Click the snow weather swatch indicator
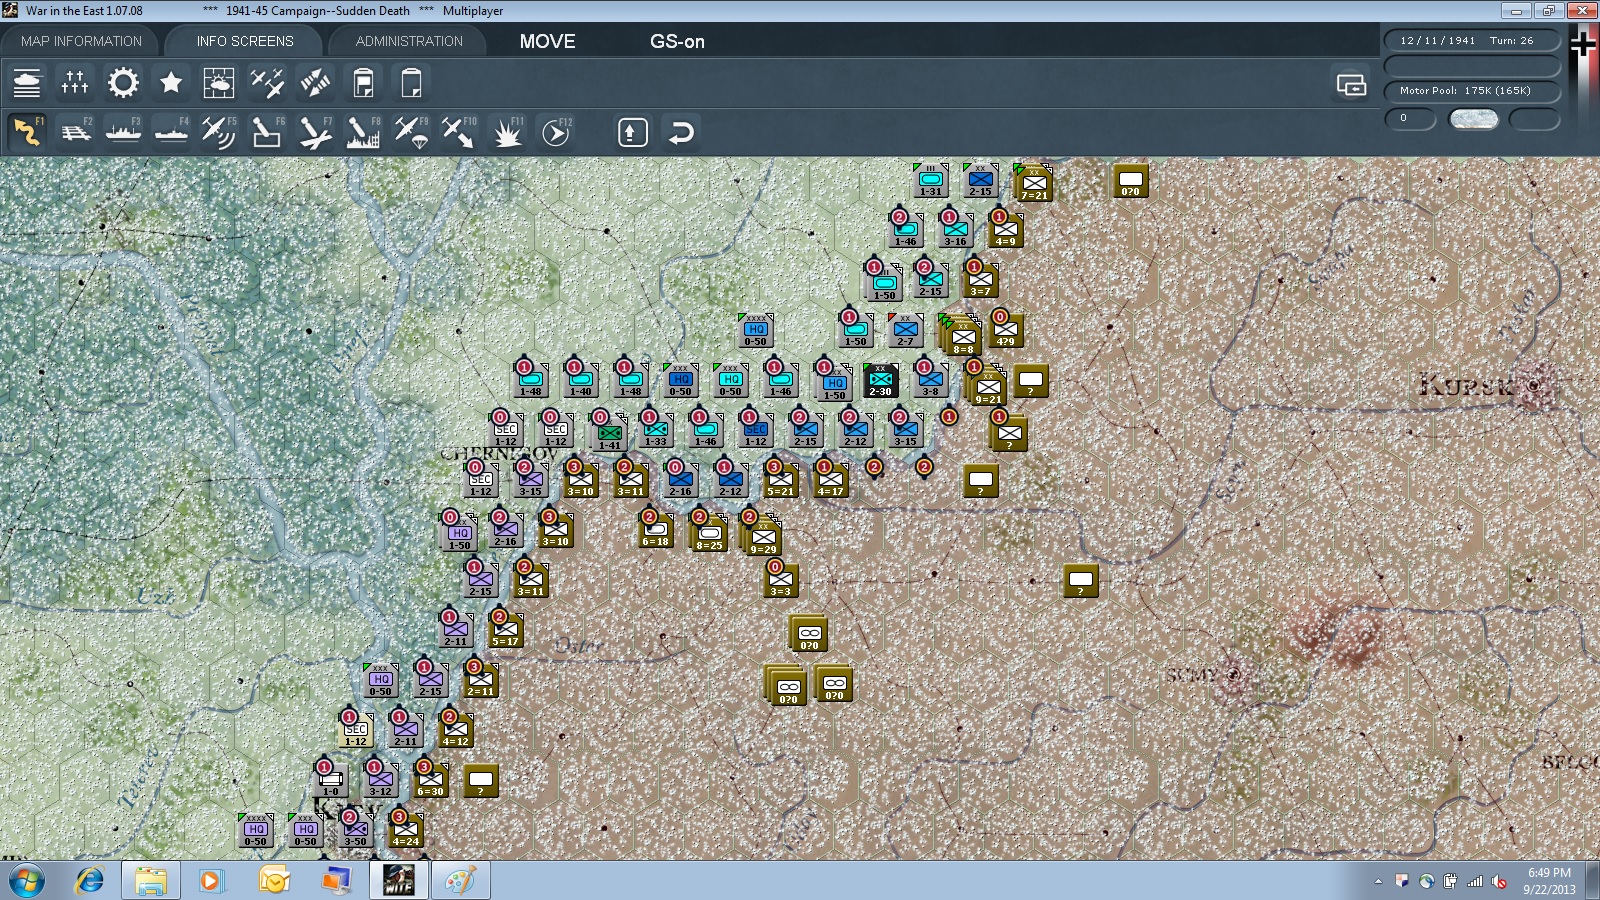The image size is (1600, 900). click(x=1474, y=119)
